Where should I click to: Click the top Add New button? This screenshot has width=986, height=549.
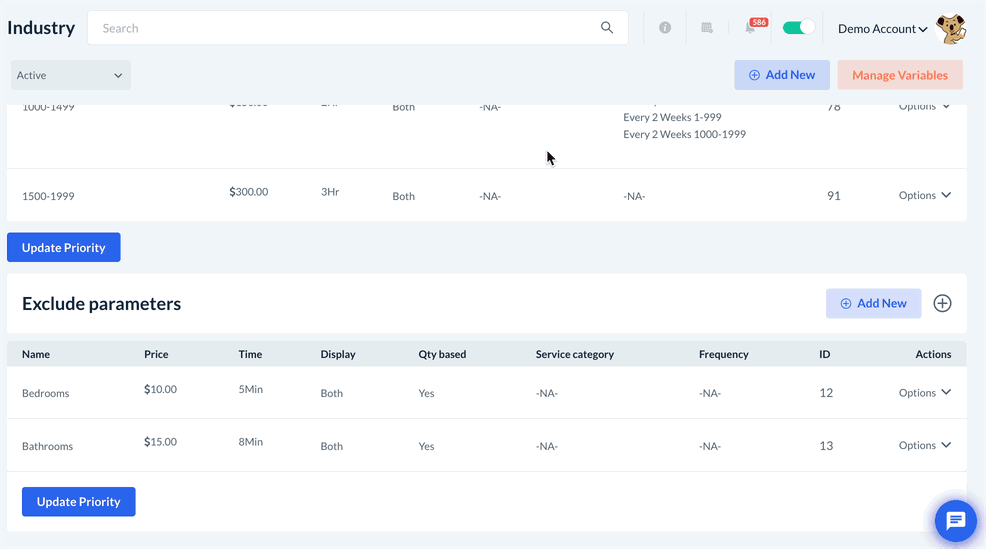tap(782, 75)
